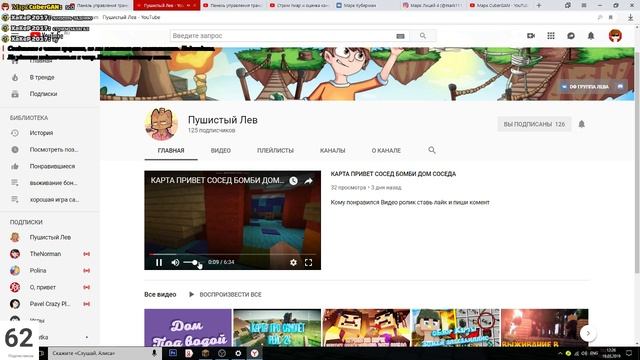
Task: Click the next arrow on video carousel
Action: point(588,333)
